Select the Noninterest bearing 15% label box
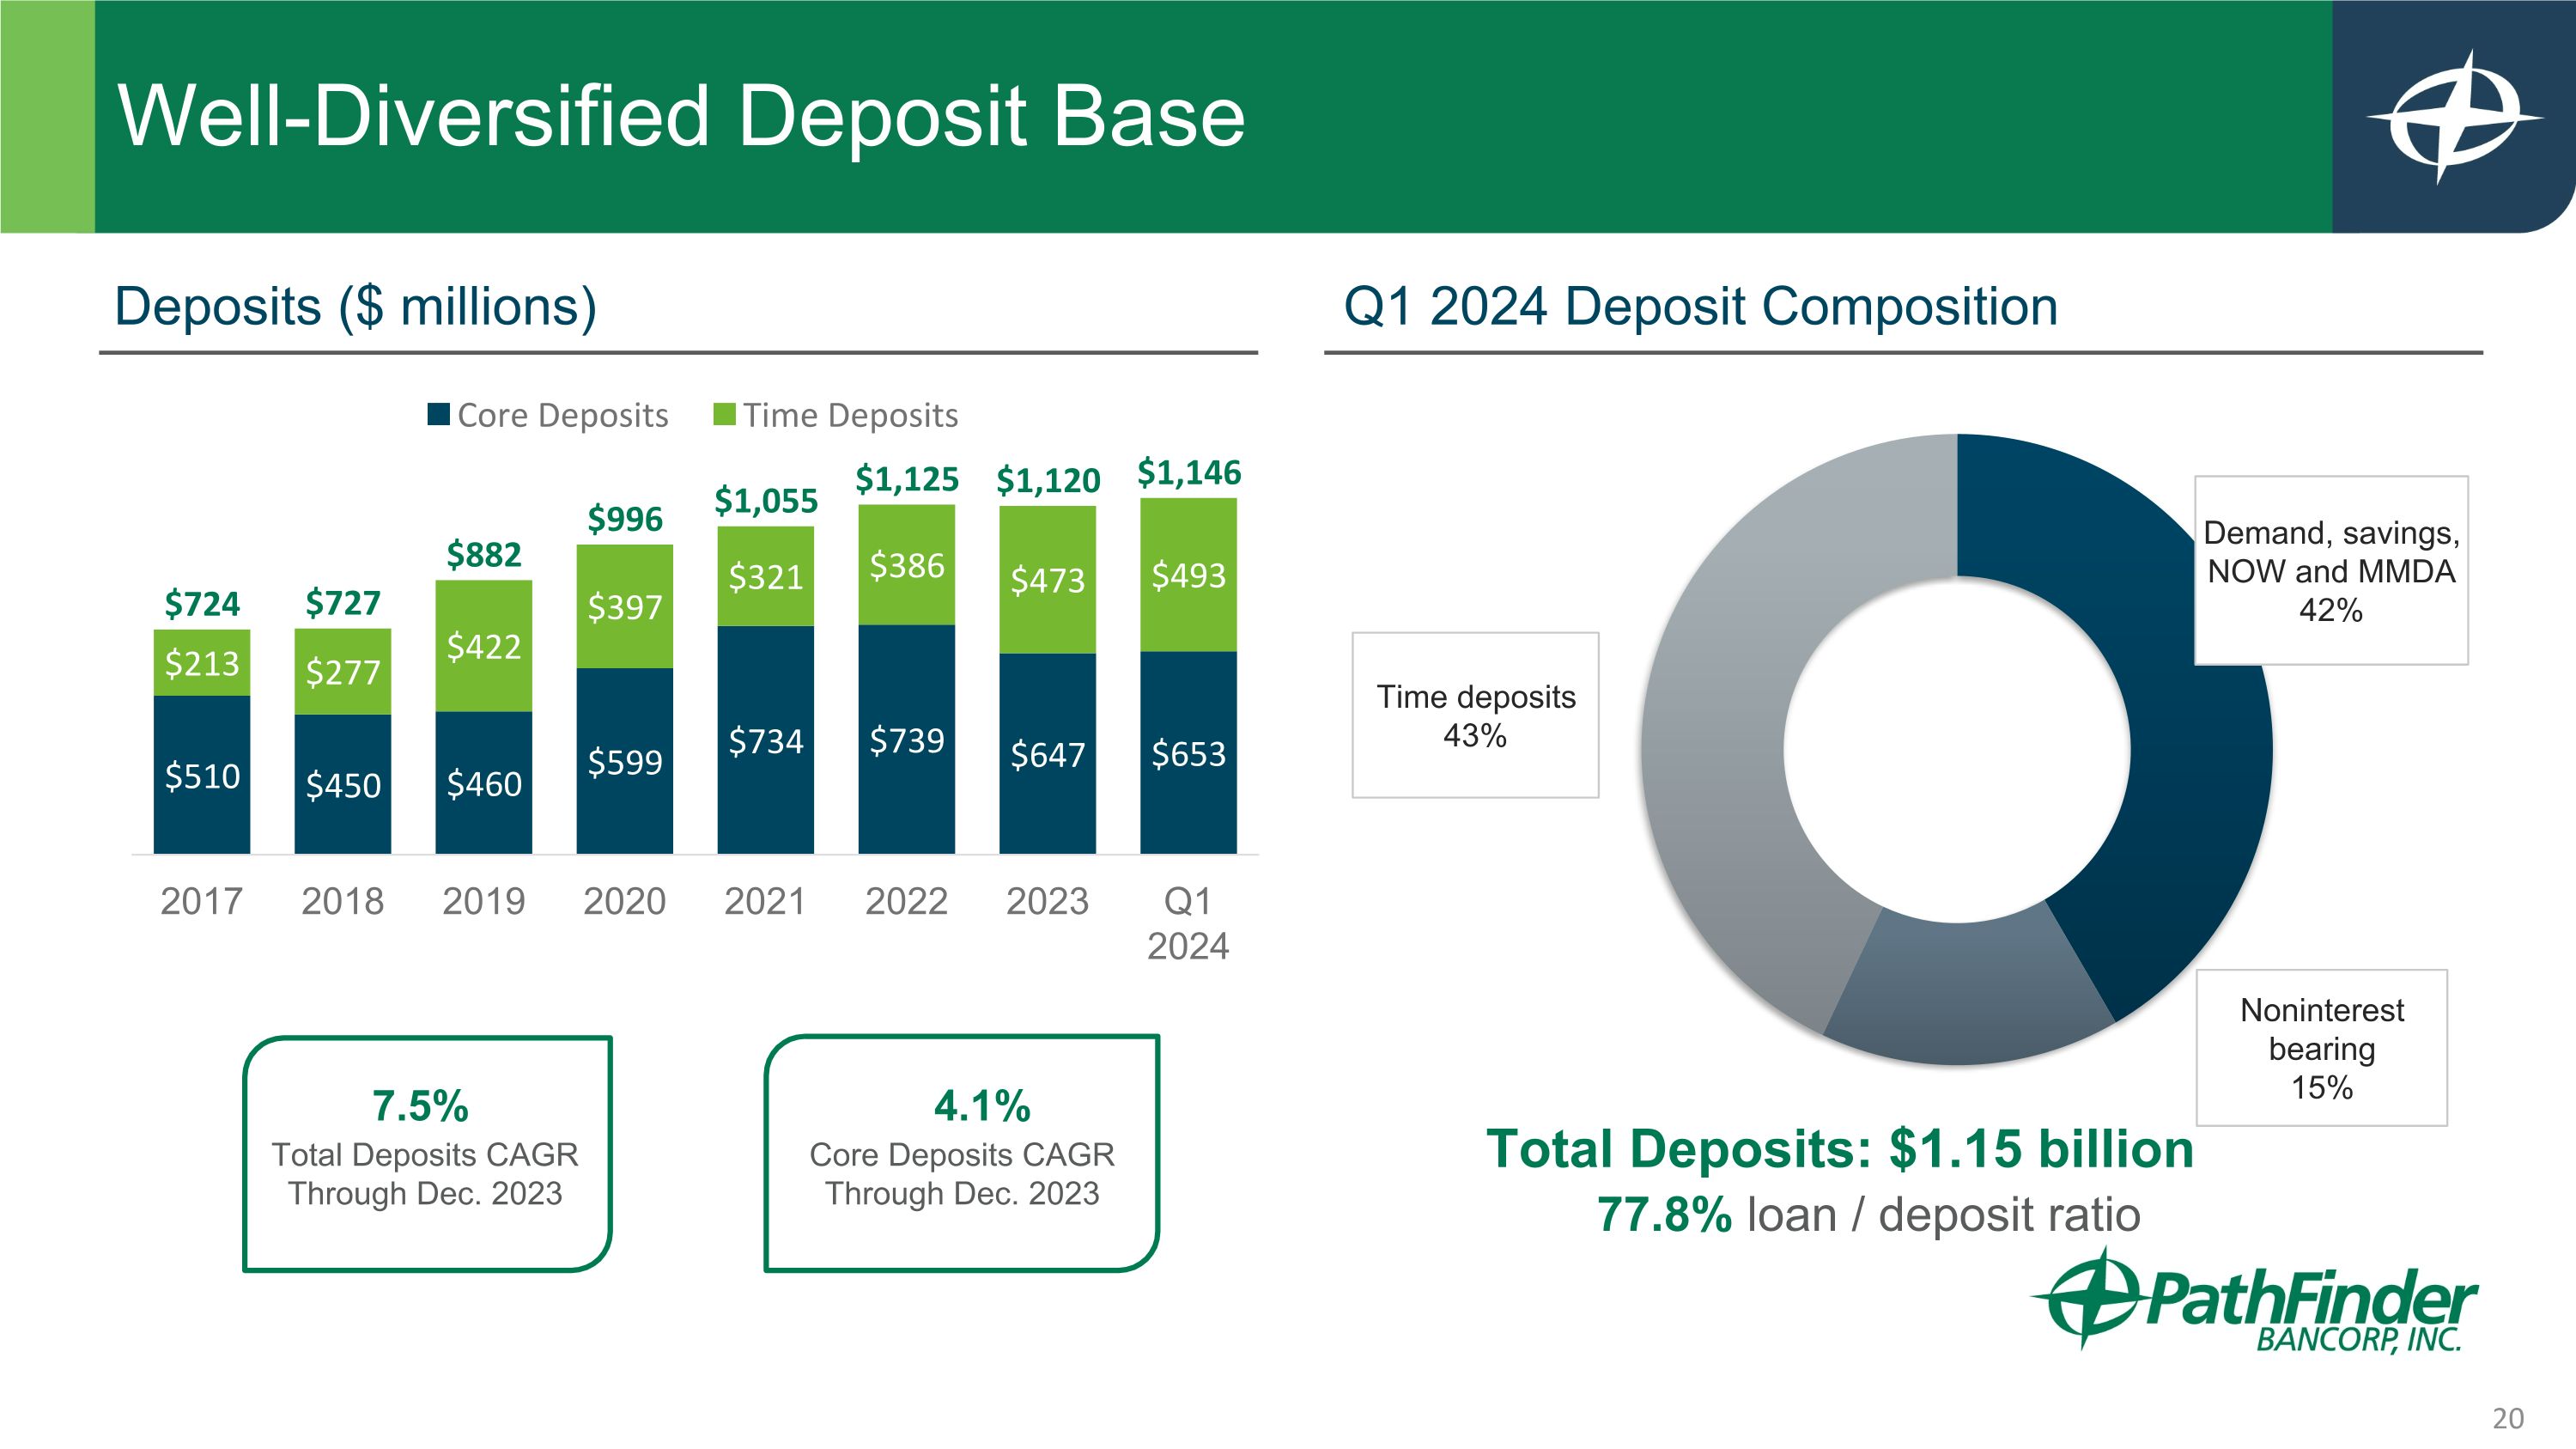Image resolution: width=2576 pixels, height=1449 pixels. click(x=2321, y=1047)
